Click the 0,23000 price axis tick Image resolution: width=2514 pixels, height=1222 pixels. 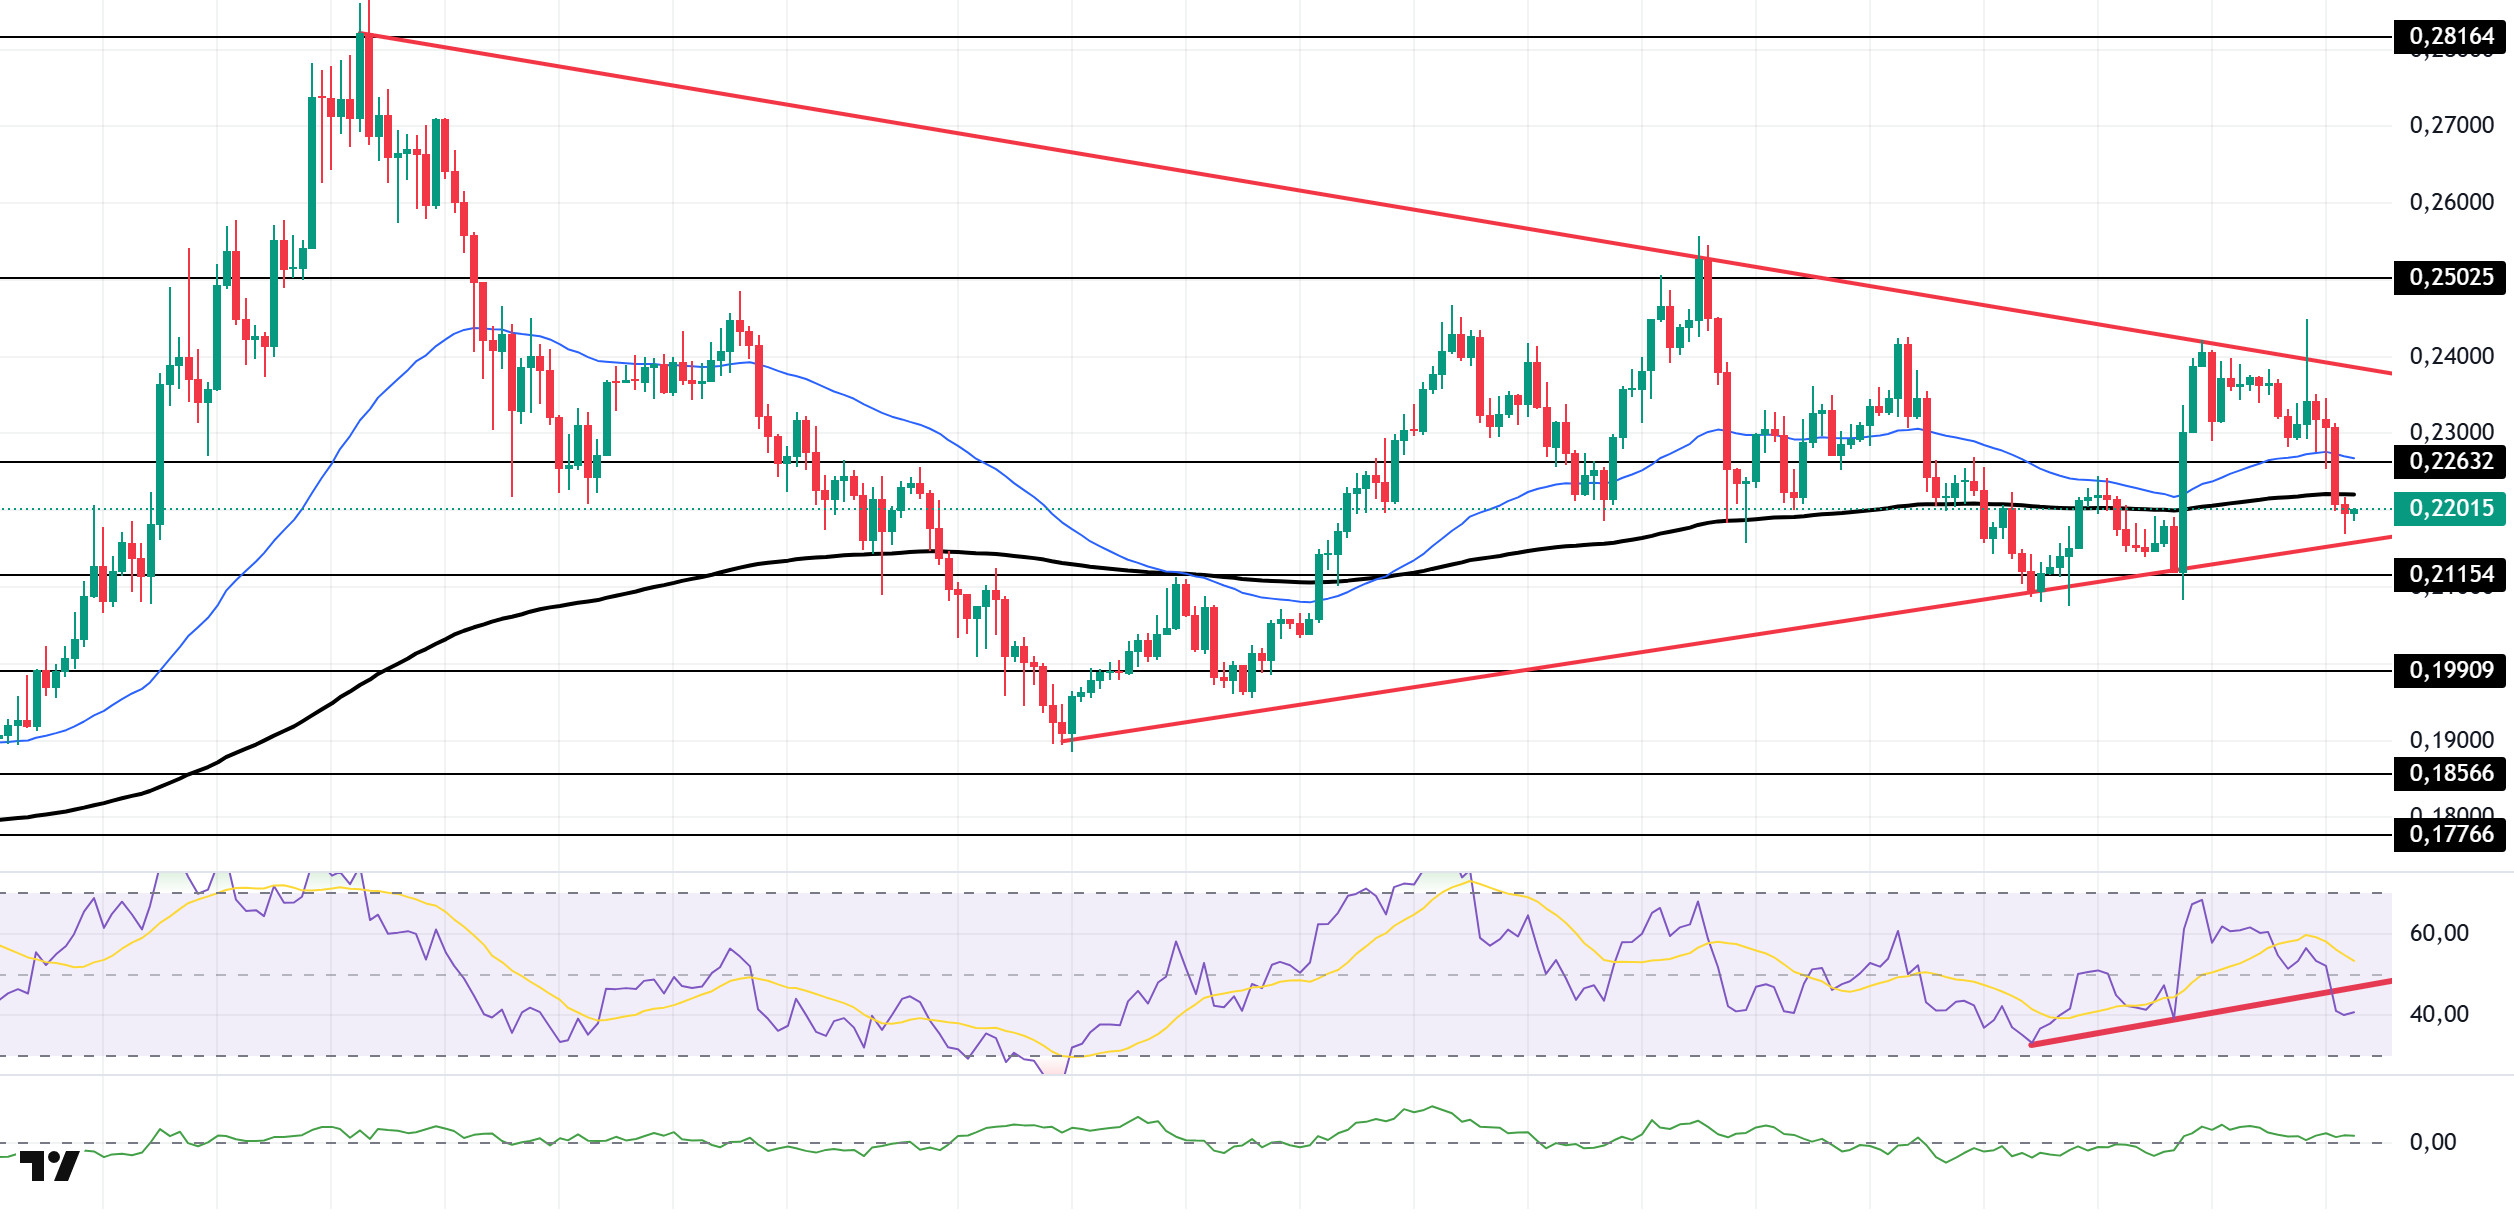pos(2451,432)
